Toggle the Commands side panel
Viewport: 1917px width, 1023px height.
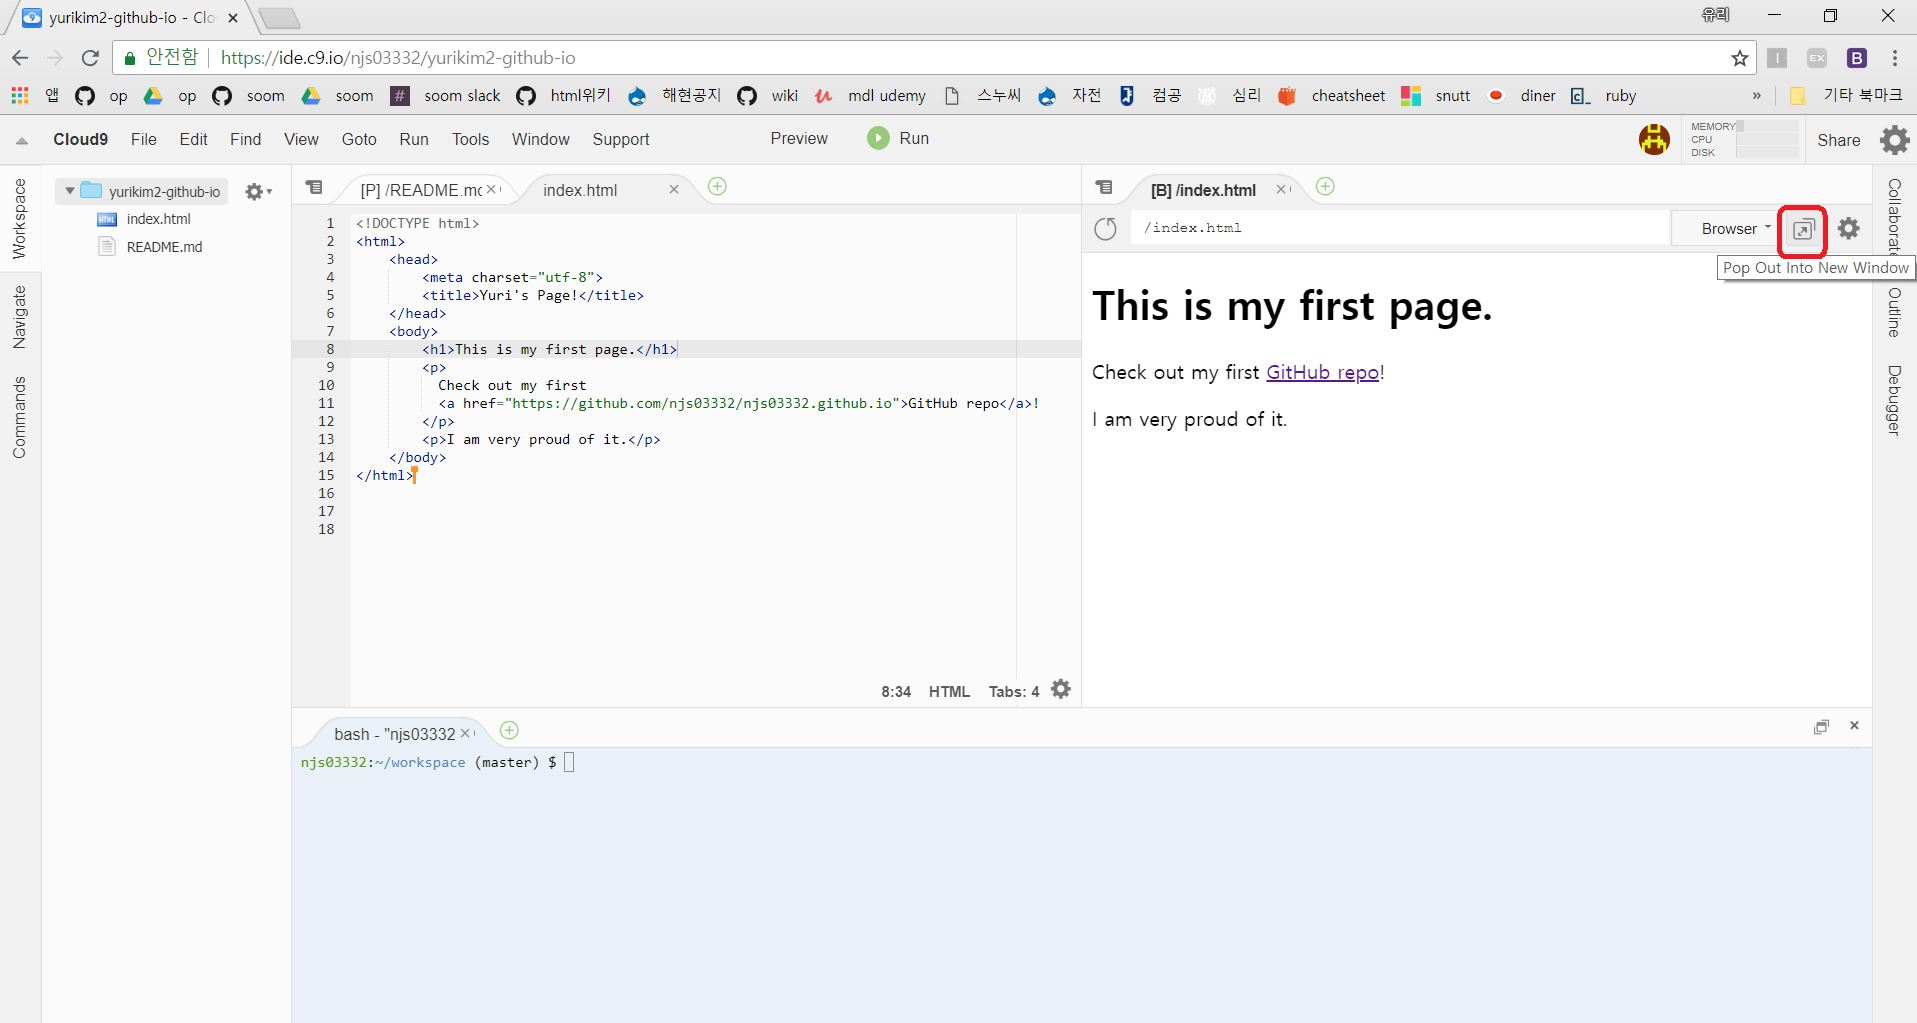point(19,418)
